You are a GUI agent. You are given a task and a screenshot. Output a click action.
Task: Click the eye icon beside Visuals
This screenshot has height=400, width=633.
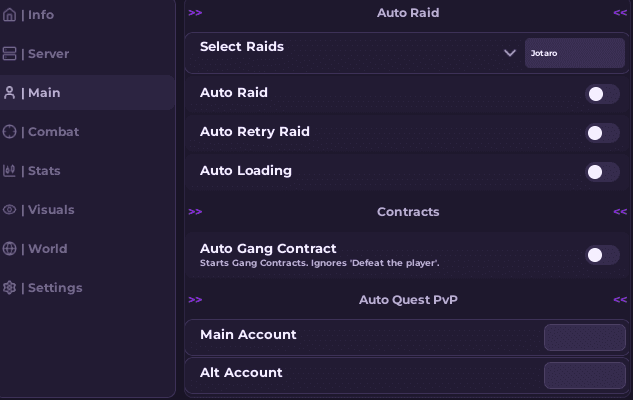pyautogui.click(x=10, y=210)
